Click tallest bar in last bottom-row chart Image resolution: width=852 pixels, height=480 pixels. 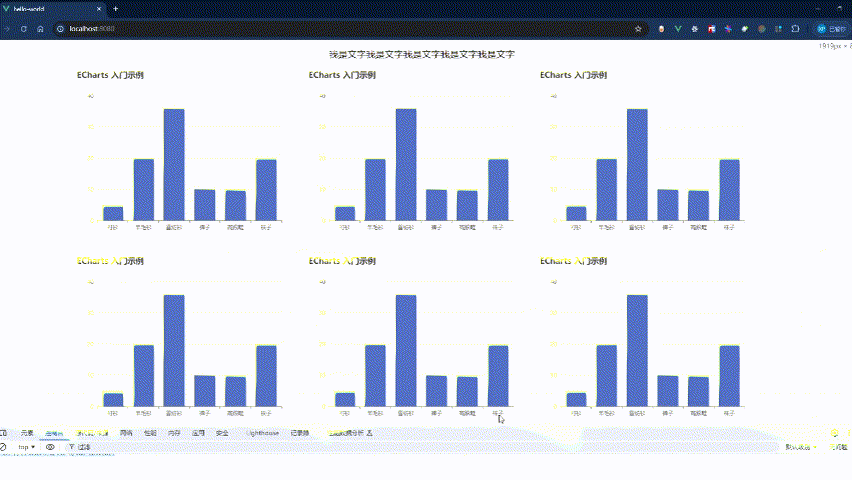click(x=637, y=351)
